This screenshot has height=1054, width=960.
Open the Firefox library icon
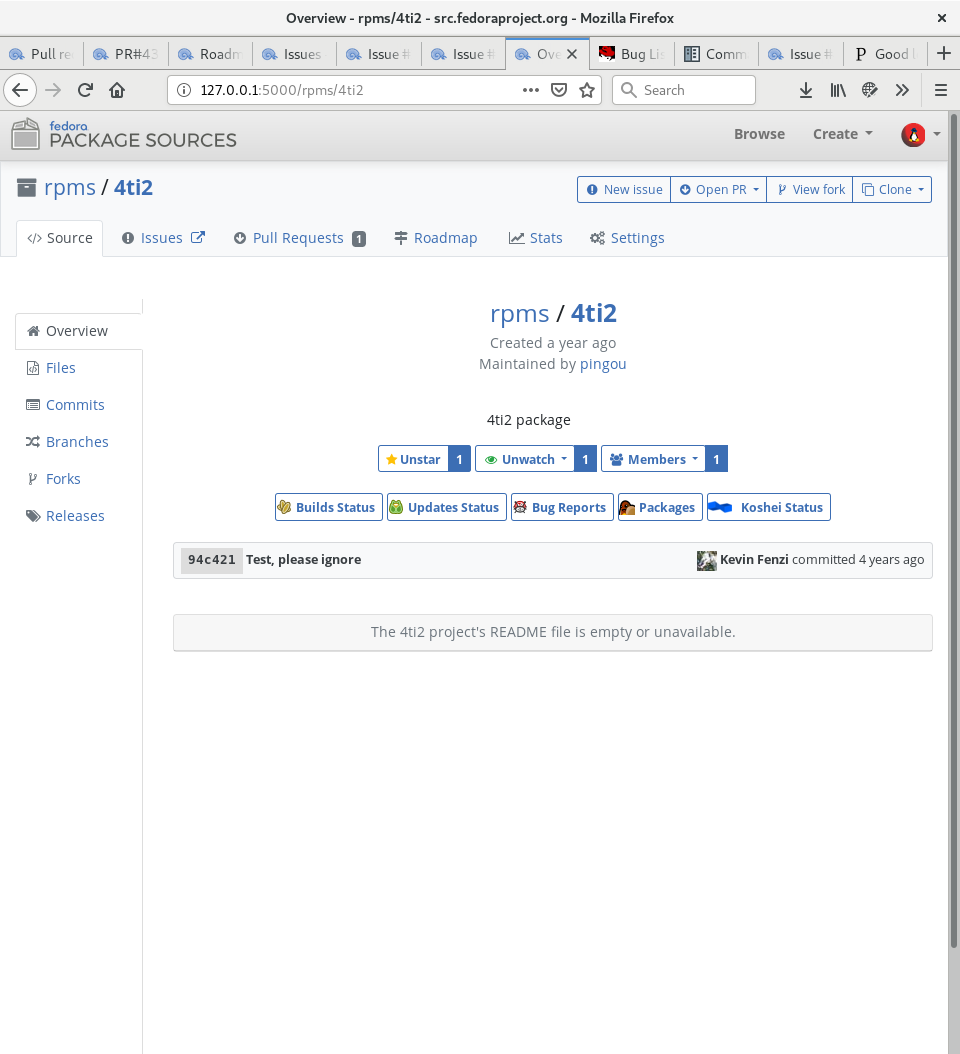point(838,90)
